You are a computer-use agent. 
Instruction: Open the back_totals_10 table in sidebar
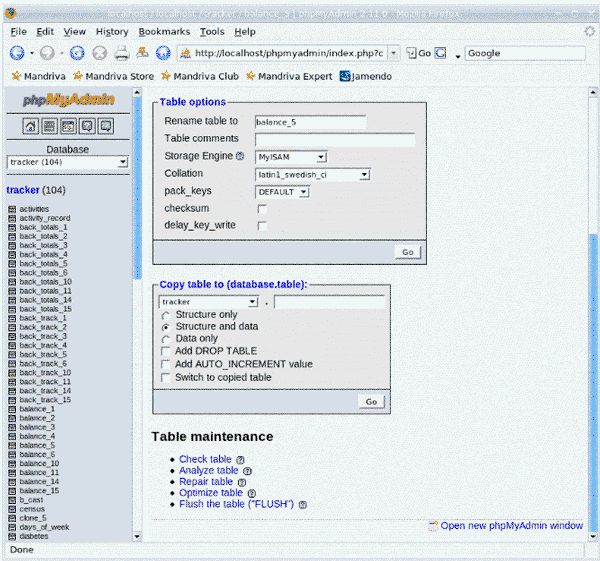[46, 282]
